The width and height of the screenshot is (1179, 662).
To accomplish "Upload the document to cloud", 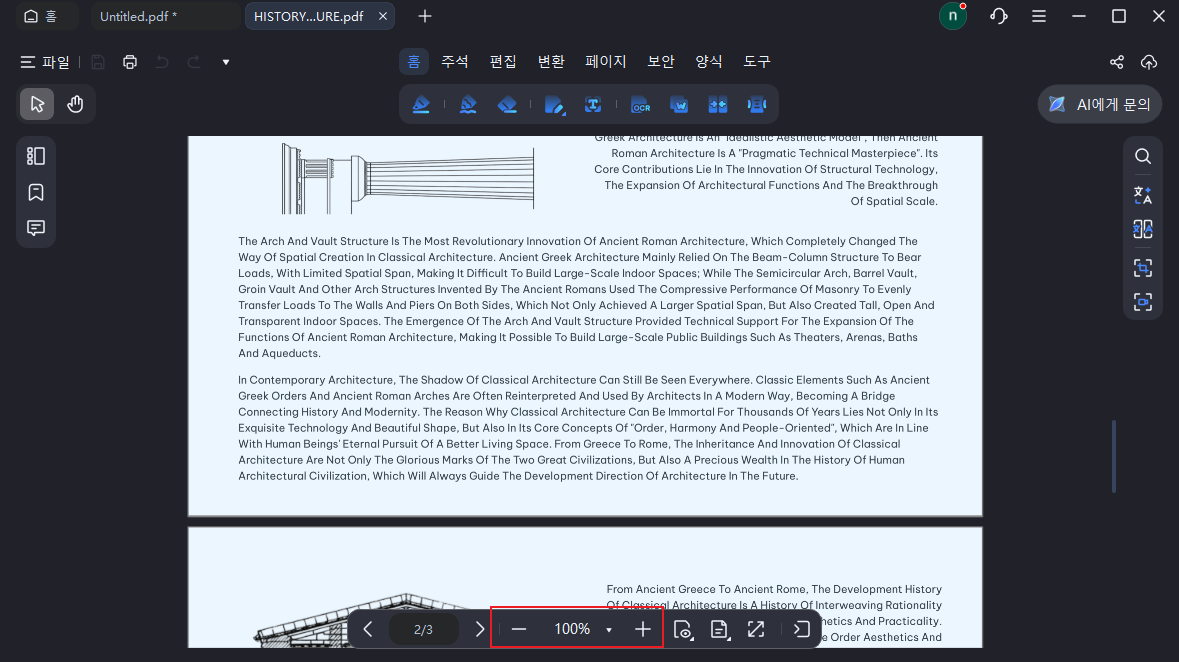I will click(1149, 62).
